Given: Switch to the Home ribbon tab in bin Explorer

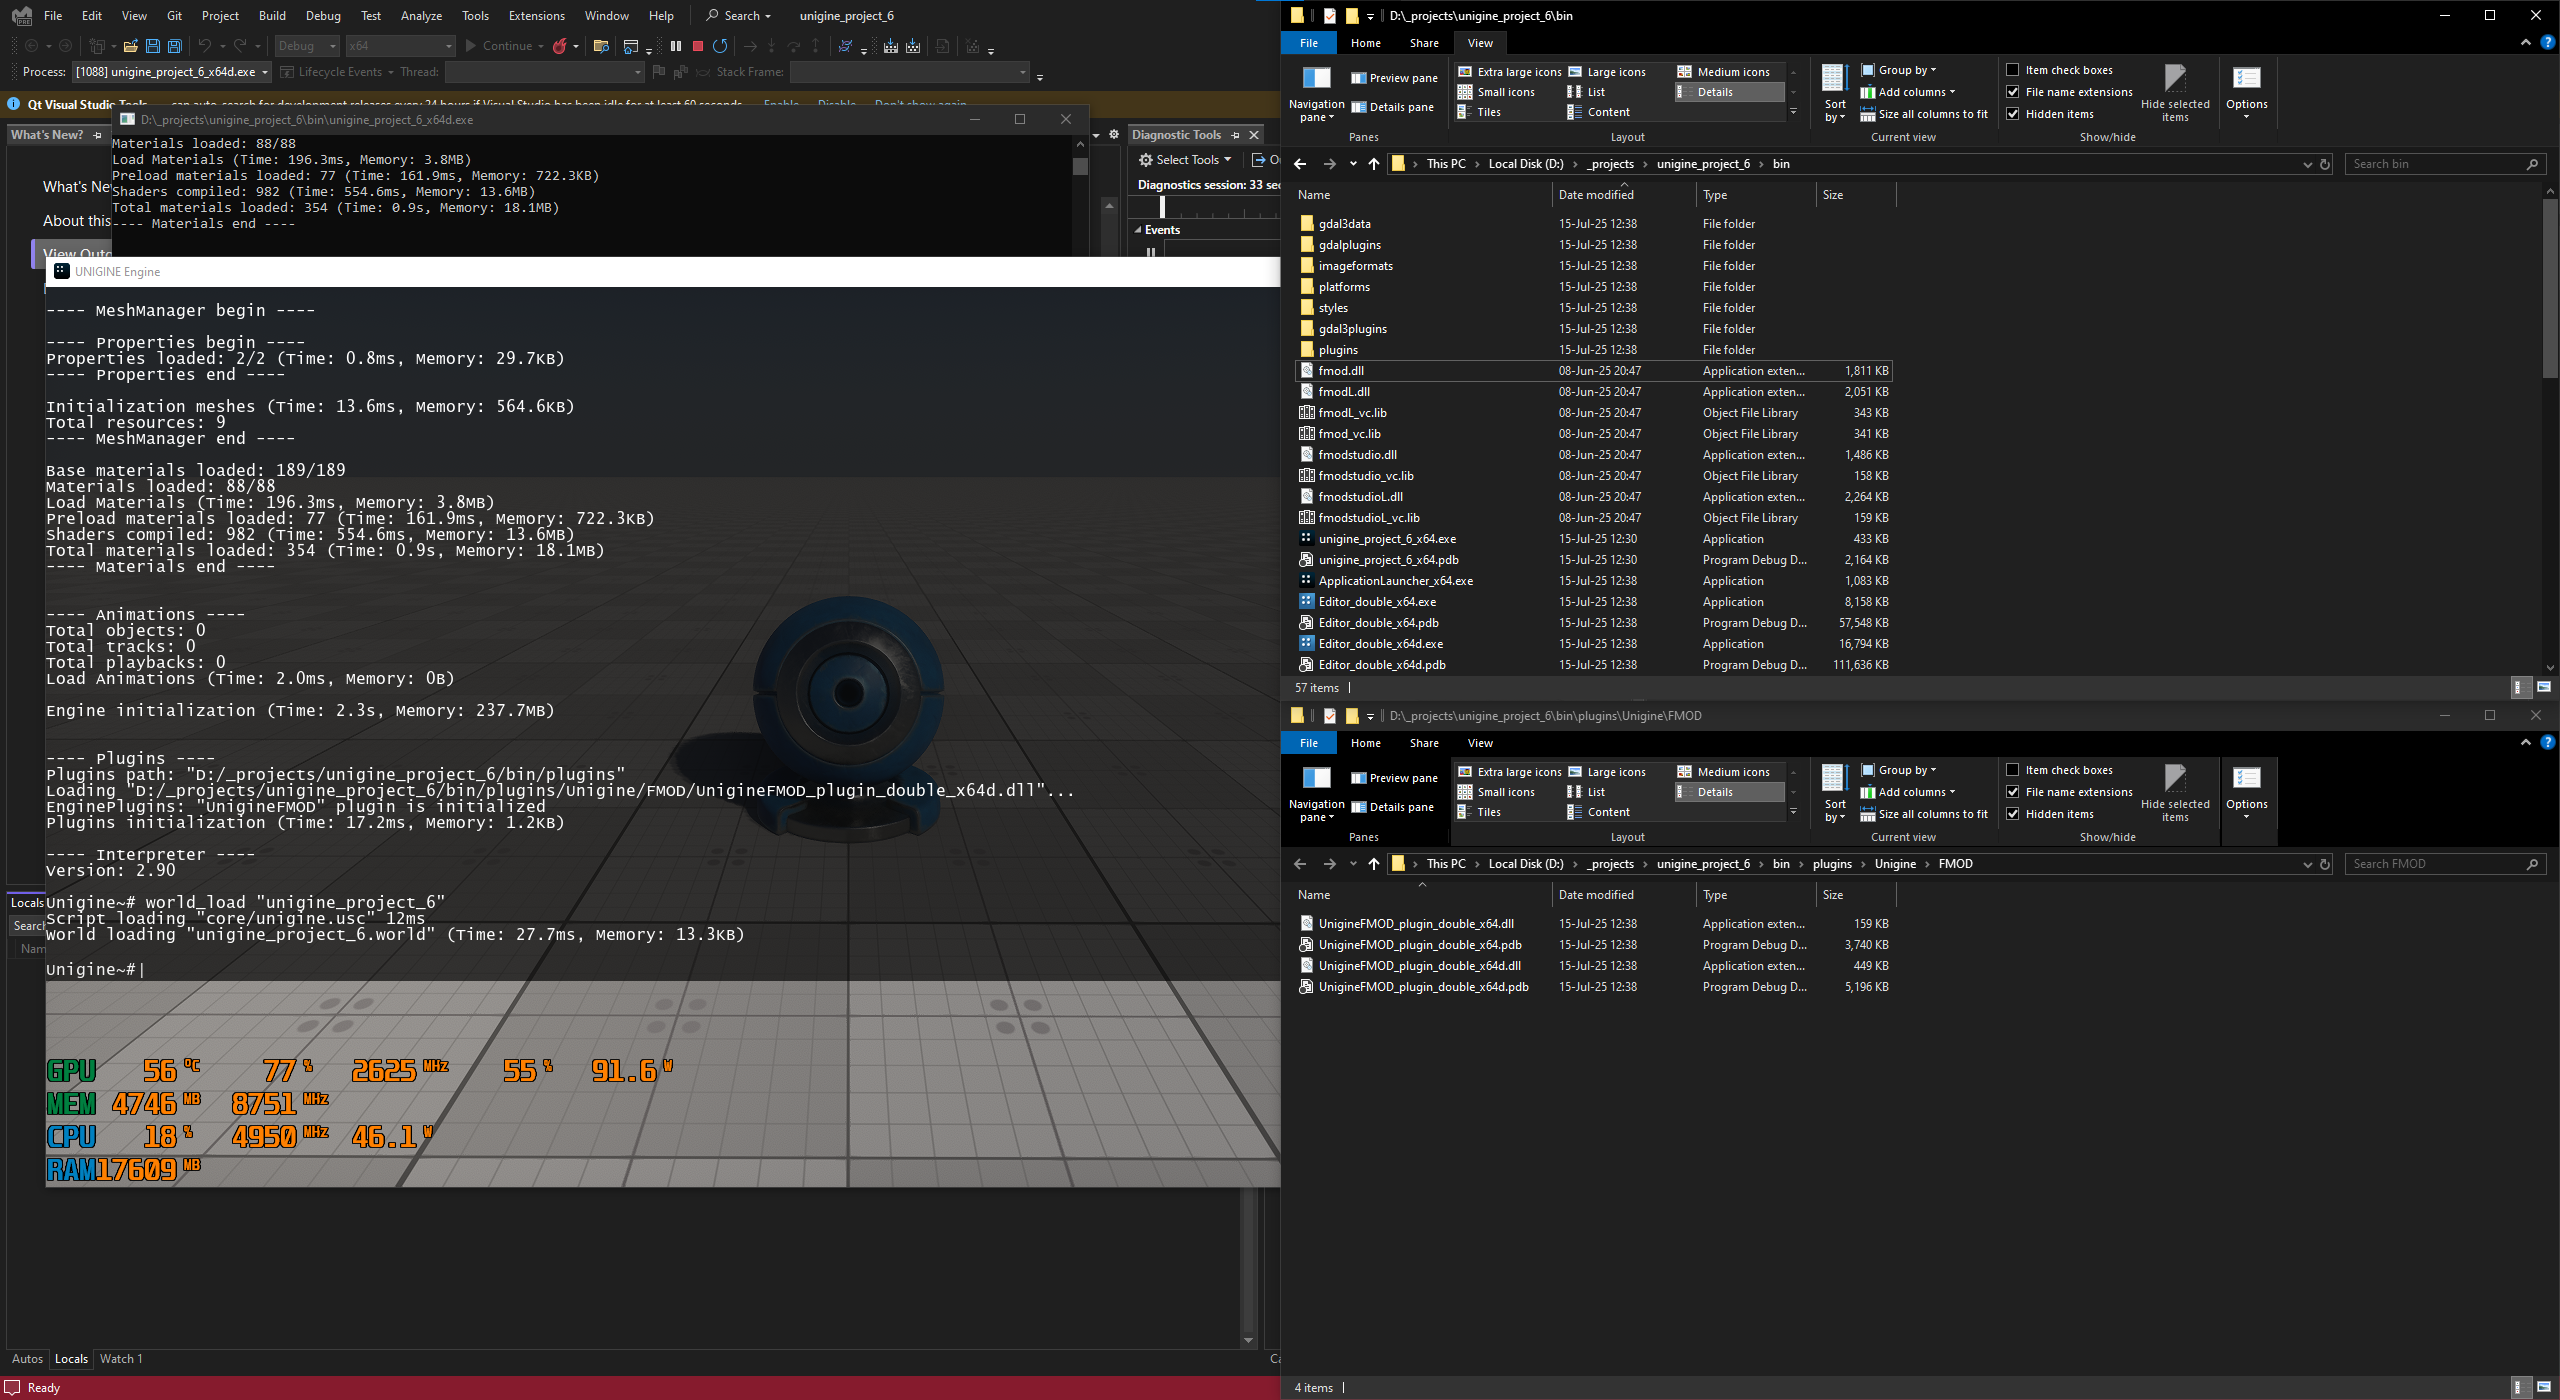Looking at the screenshot, I should pos(1365,43).
